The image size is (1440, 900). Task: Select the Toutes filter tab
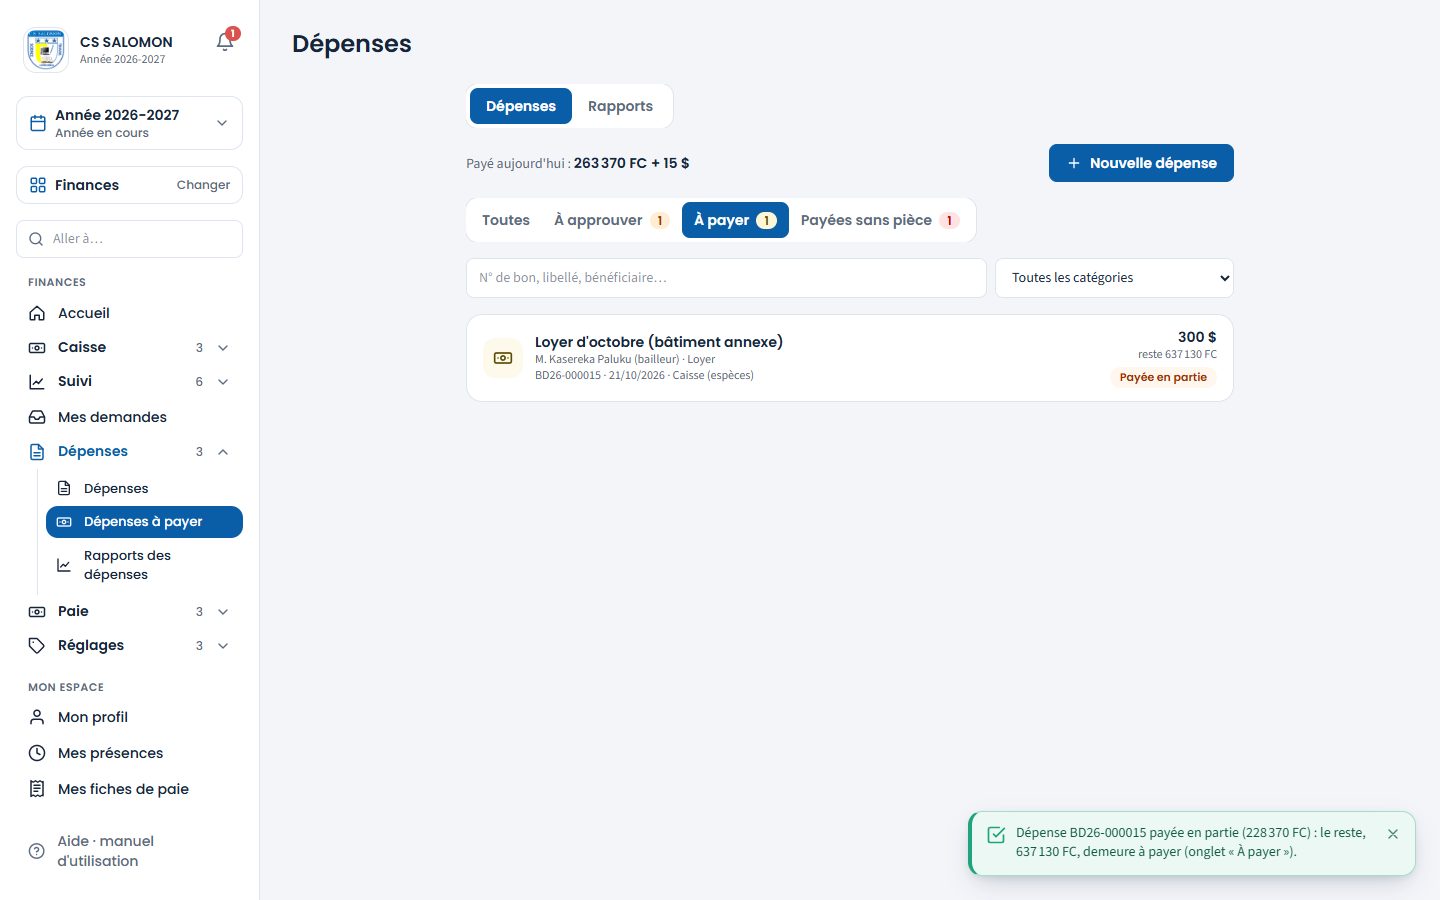click(x=506, y=220)
